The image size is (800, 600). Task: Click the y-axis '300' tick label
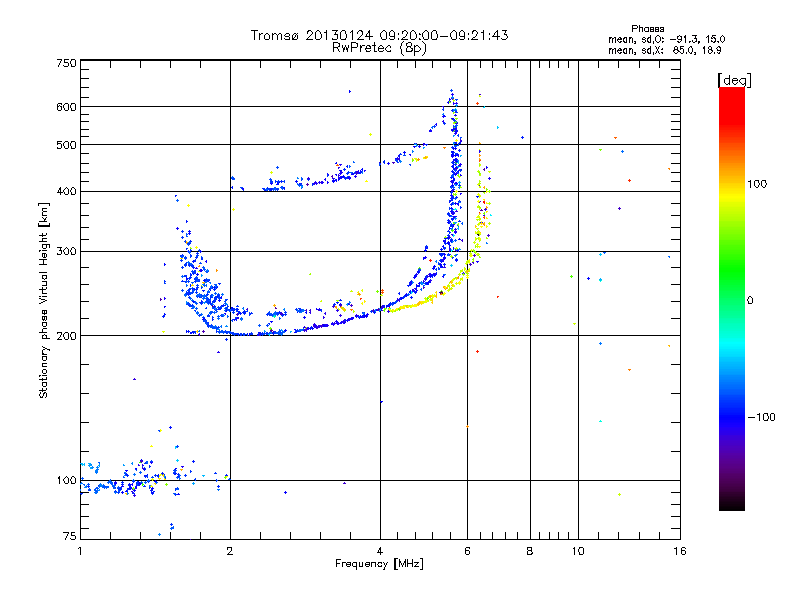coord(67,252)
